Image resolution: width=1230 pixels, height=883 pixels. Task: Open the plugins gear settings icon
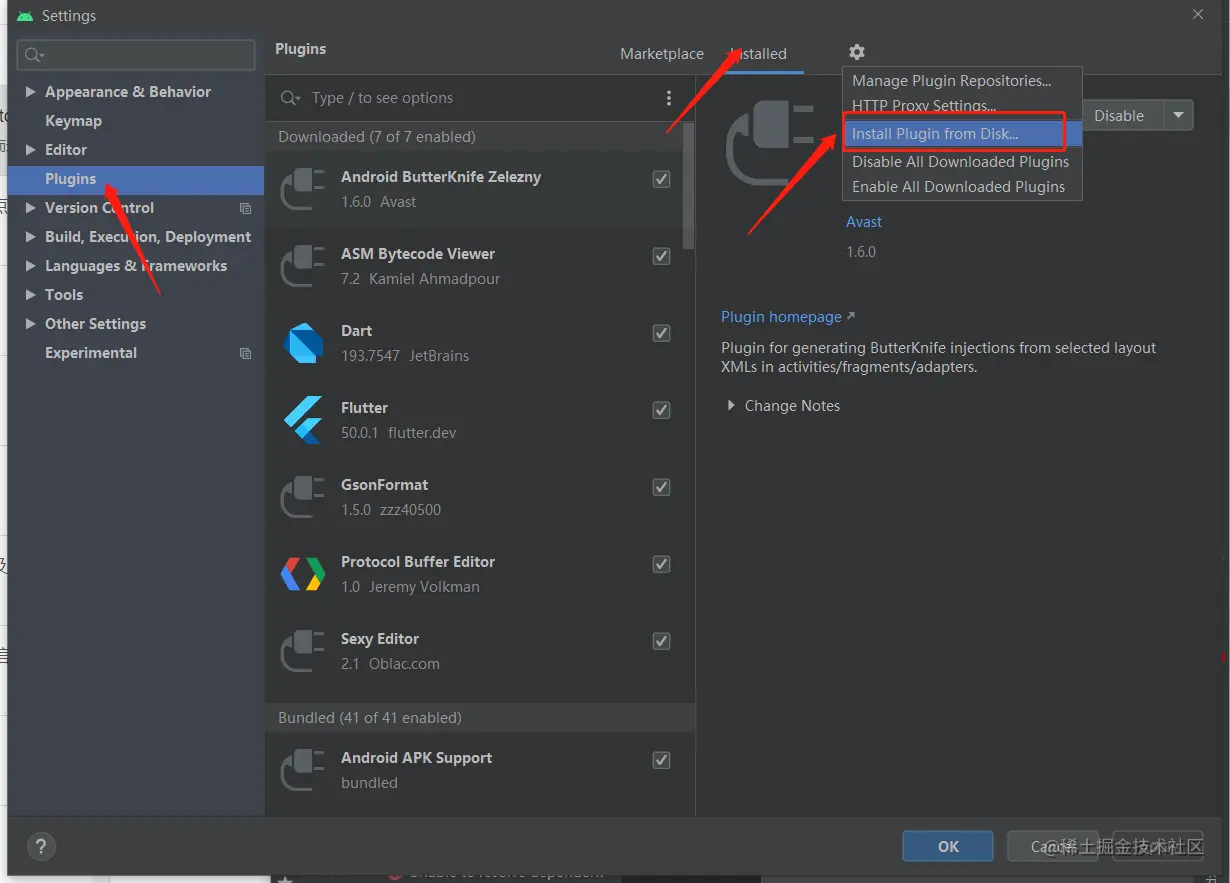click(857, 53)
